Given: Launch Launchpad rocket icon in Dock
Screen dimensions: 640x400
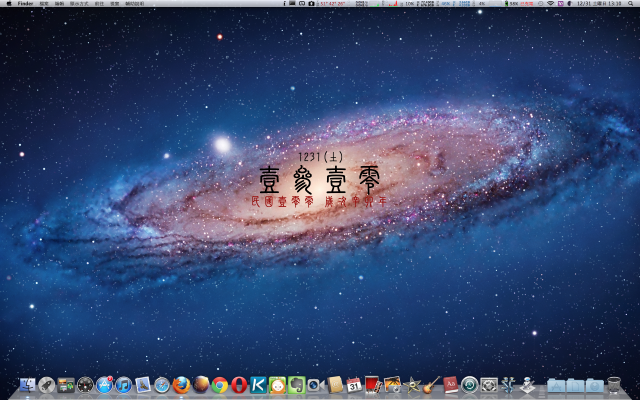Looking at the screenshot, I should click(x=47, y=385).
